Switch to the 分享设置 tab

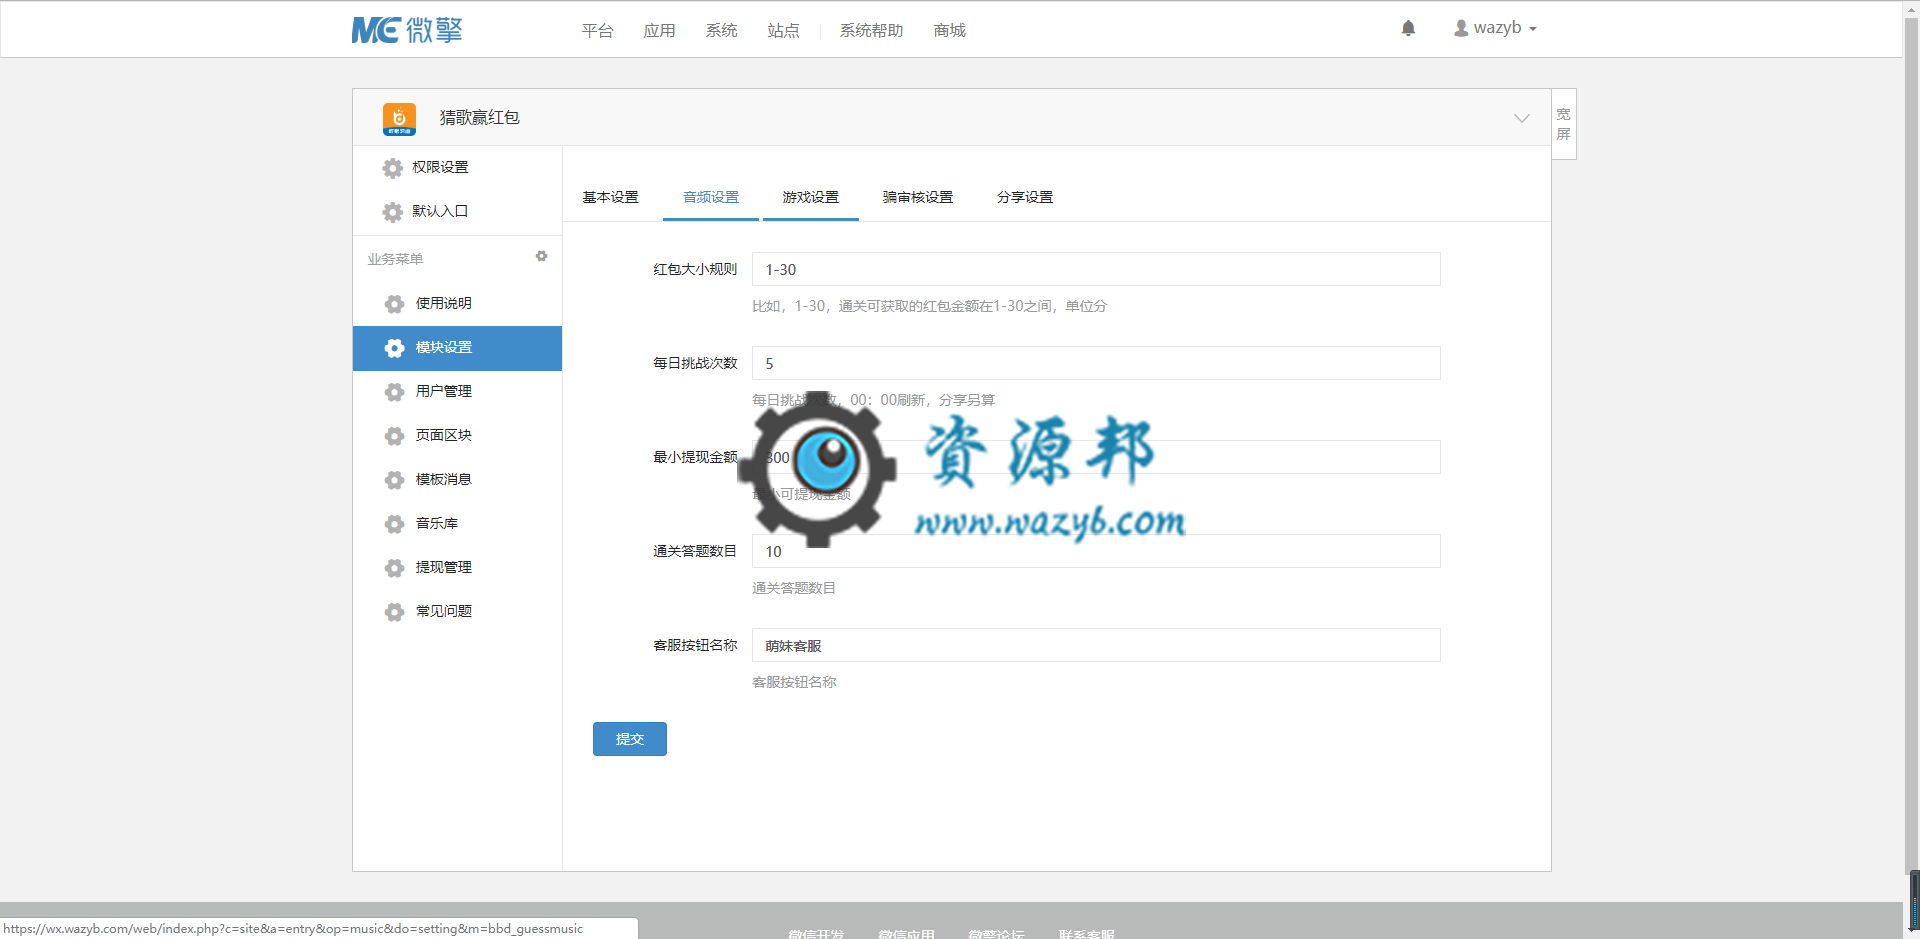pos(1025,197)
